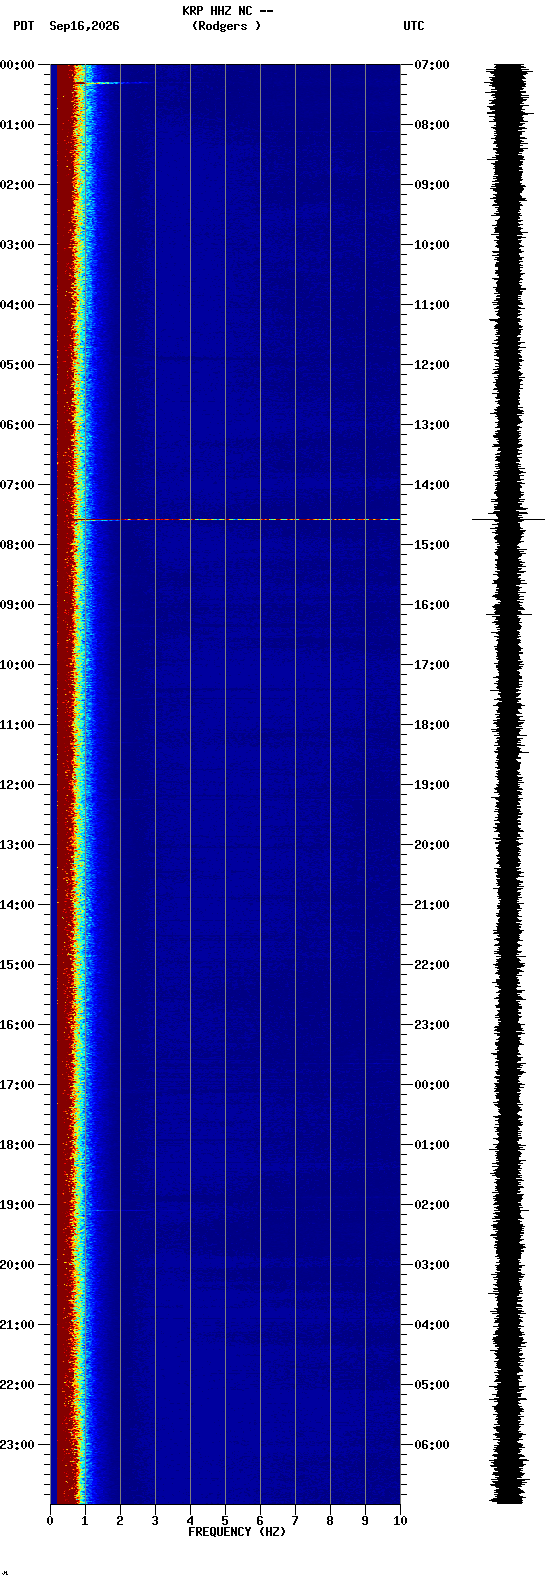The image size is (552, 1584).
Task: Select the 21:00 label on the PDT axis
Action: (x=17, y=1325)
